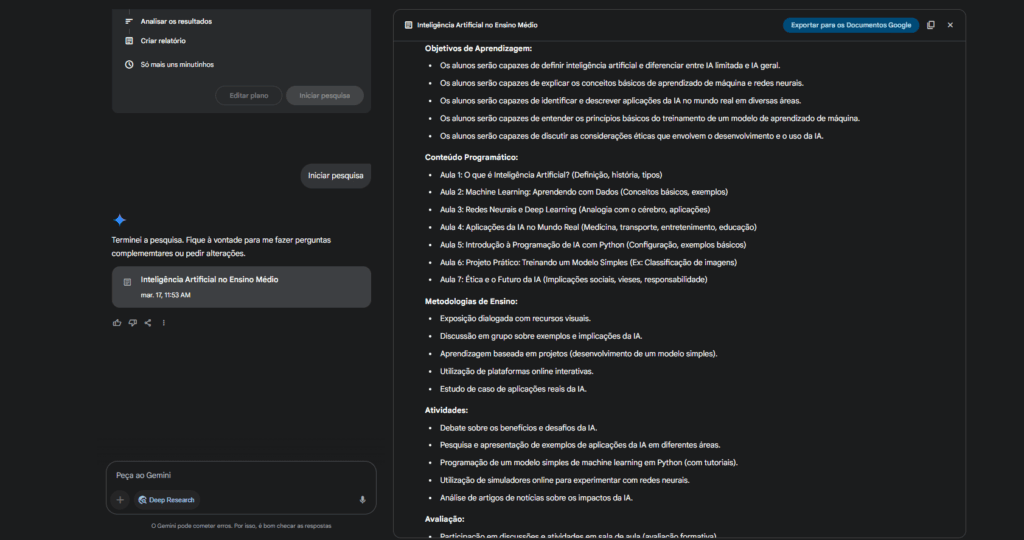1024x540 pixels.
Task: Click the clock icon beside Só mais uns minutinhos
Action: (129, 64)
